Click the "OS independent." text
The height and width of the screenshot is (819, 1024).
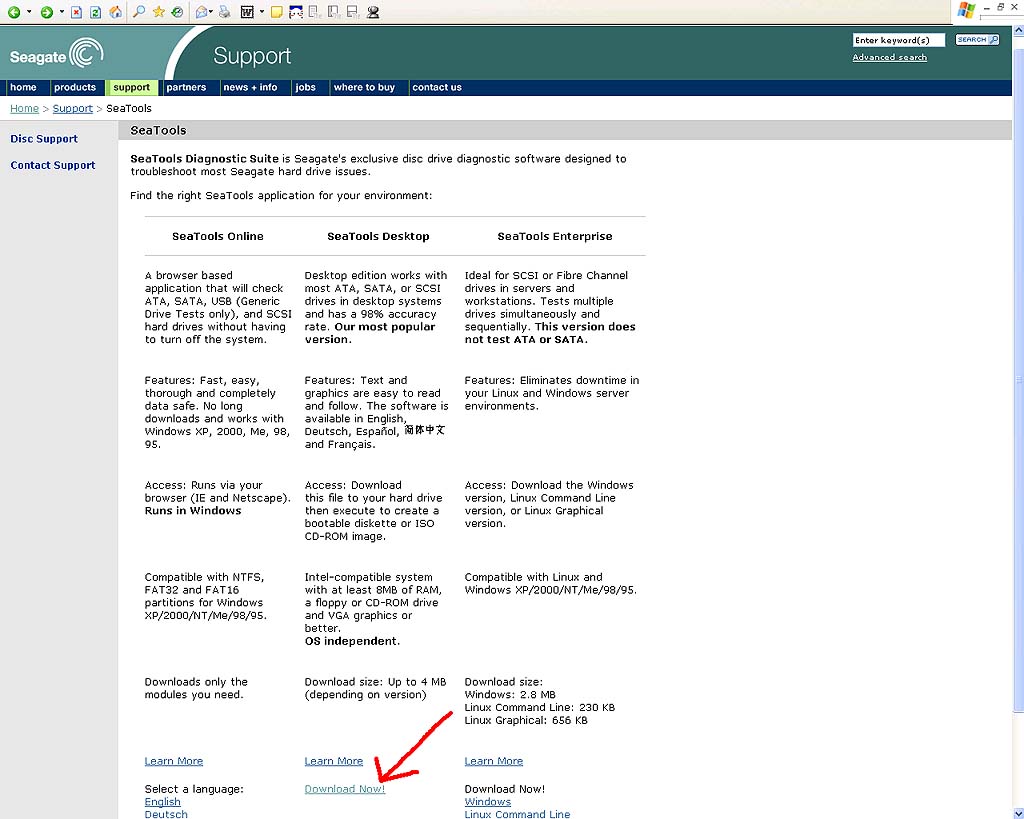pos(352,641)
